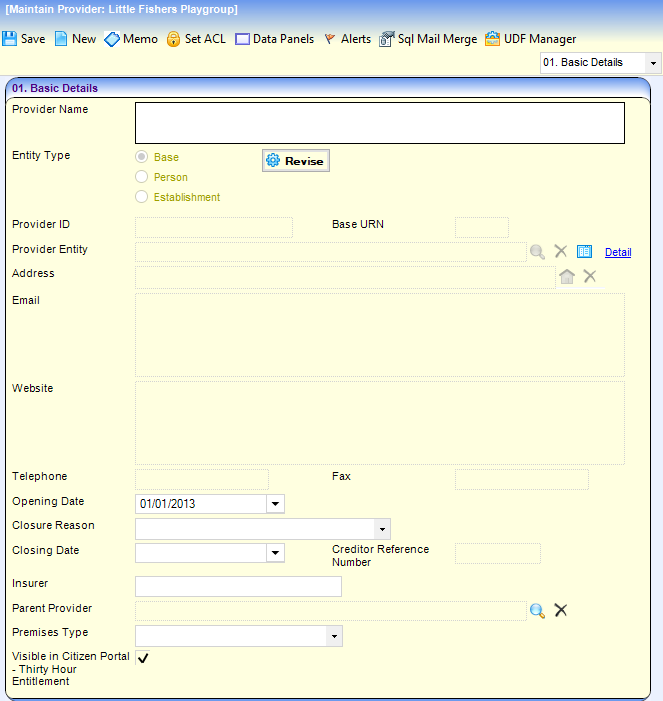Select the Person entity type radio
The width and height of the screenshot is (663, 701).
click(x=142, y=177)
